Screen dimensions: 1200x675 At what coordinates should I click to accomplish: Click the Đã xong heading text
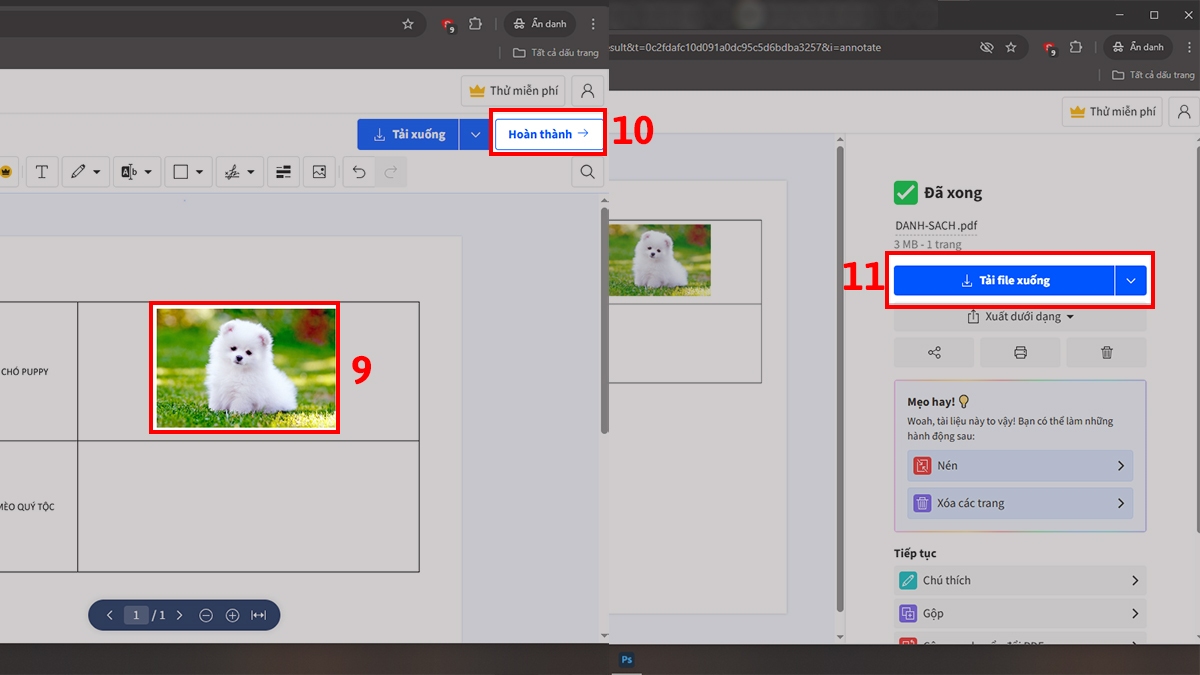(x=953, y=192)
